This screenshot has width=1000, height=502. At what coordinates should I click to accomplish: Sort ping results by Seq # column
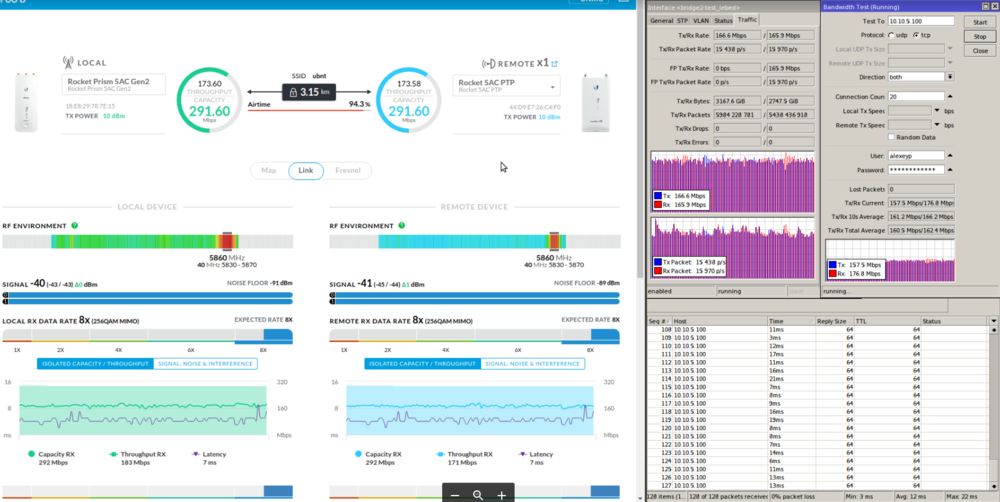[659, 321]
